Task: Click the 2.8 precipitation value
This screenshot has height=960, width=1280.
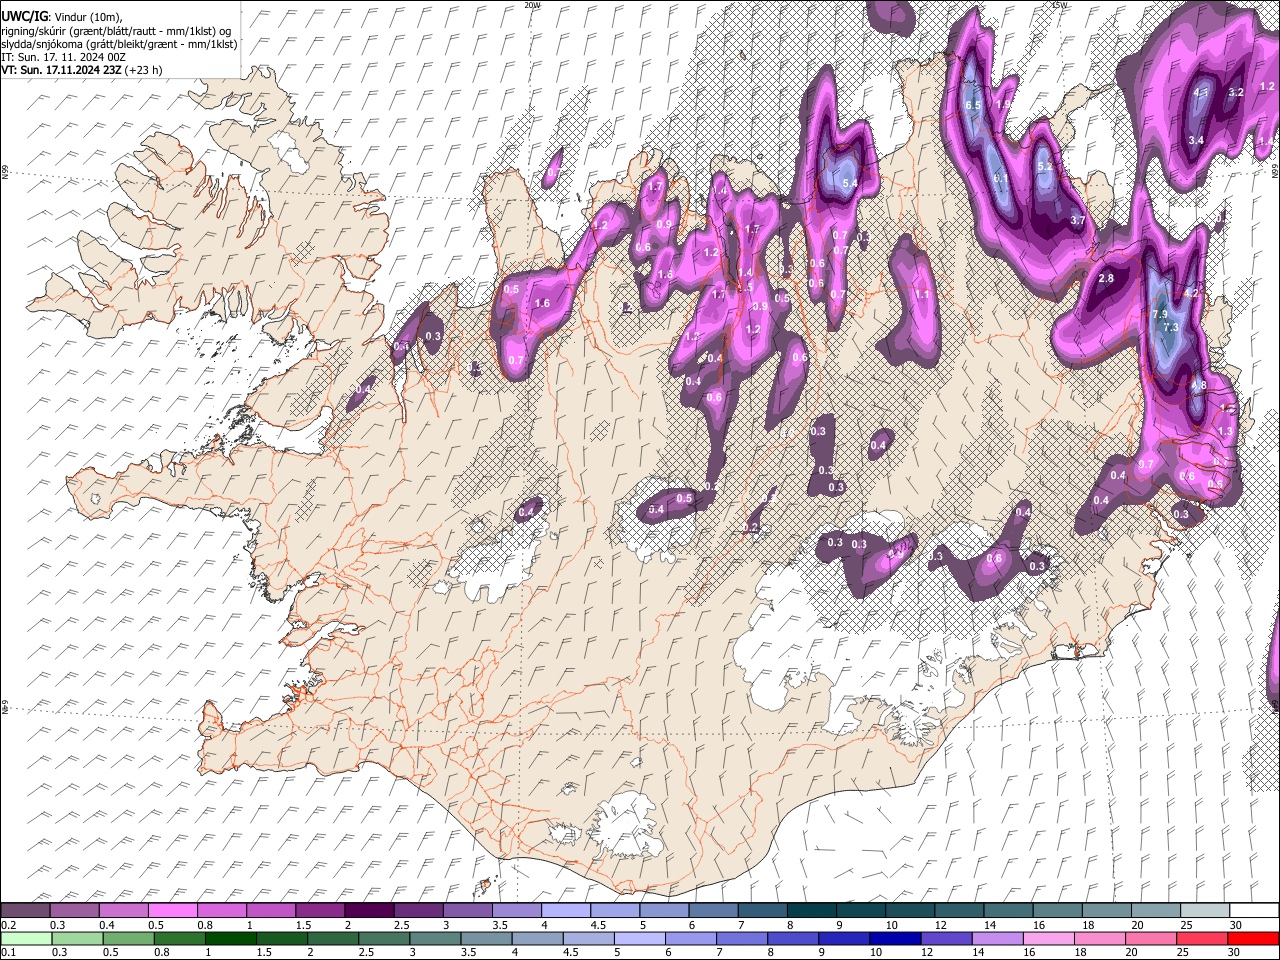Action: coord(1106,278)
